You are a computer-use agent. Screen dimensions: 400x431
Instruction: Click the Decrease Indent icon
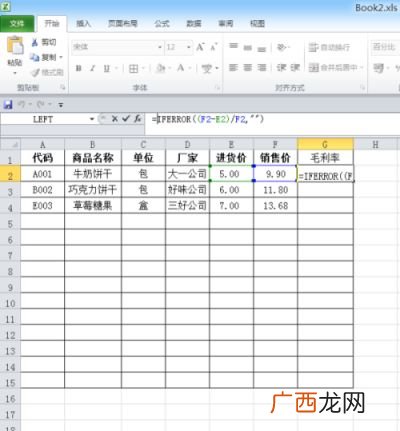(281, 68)
